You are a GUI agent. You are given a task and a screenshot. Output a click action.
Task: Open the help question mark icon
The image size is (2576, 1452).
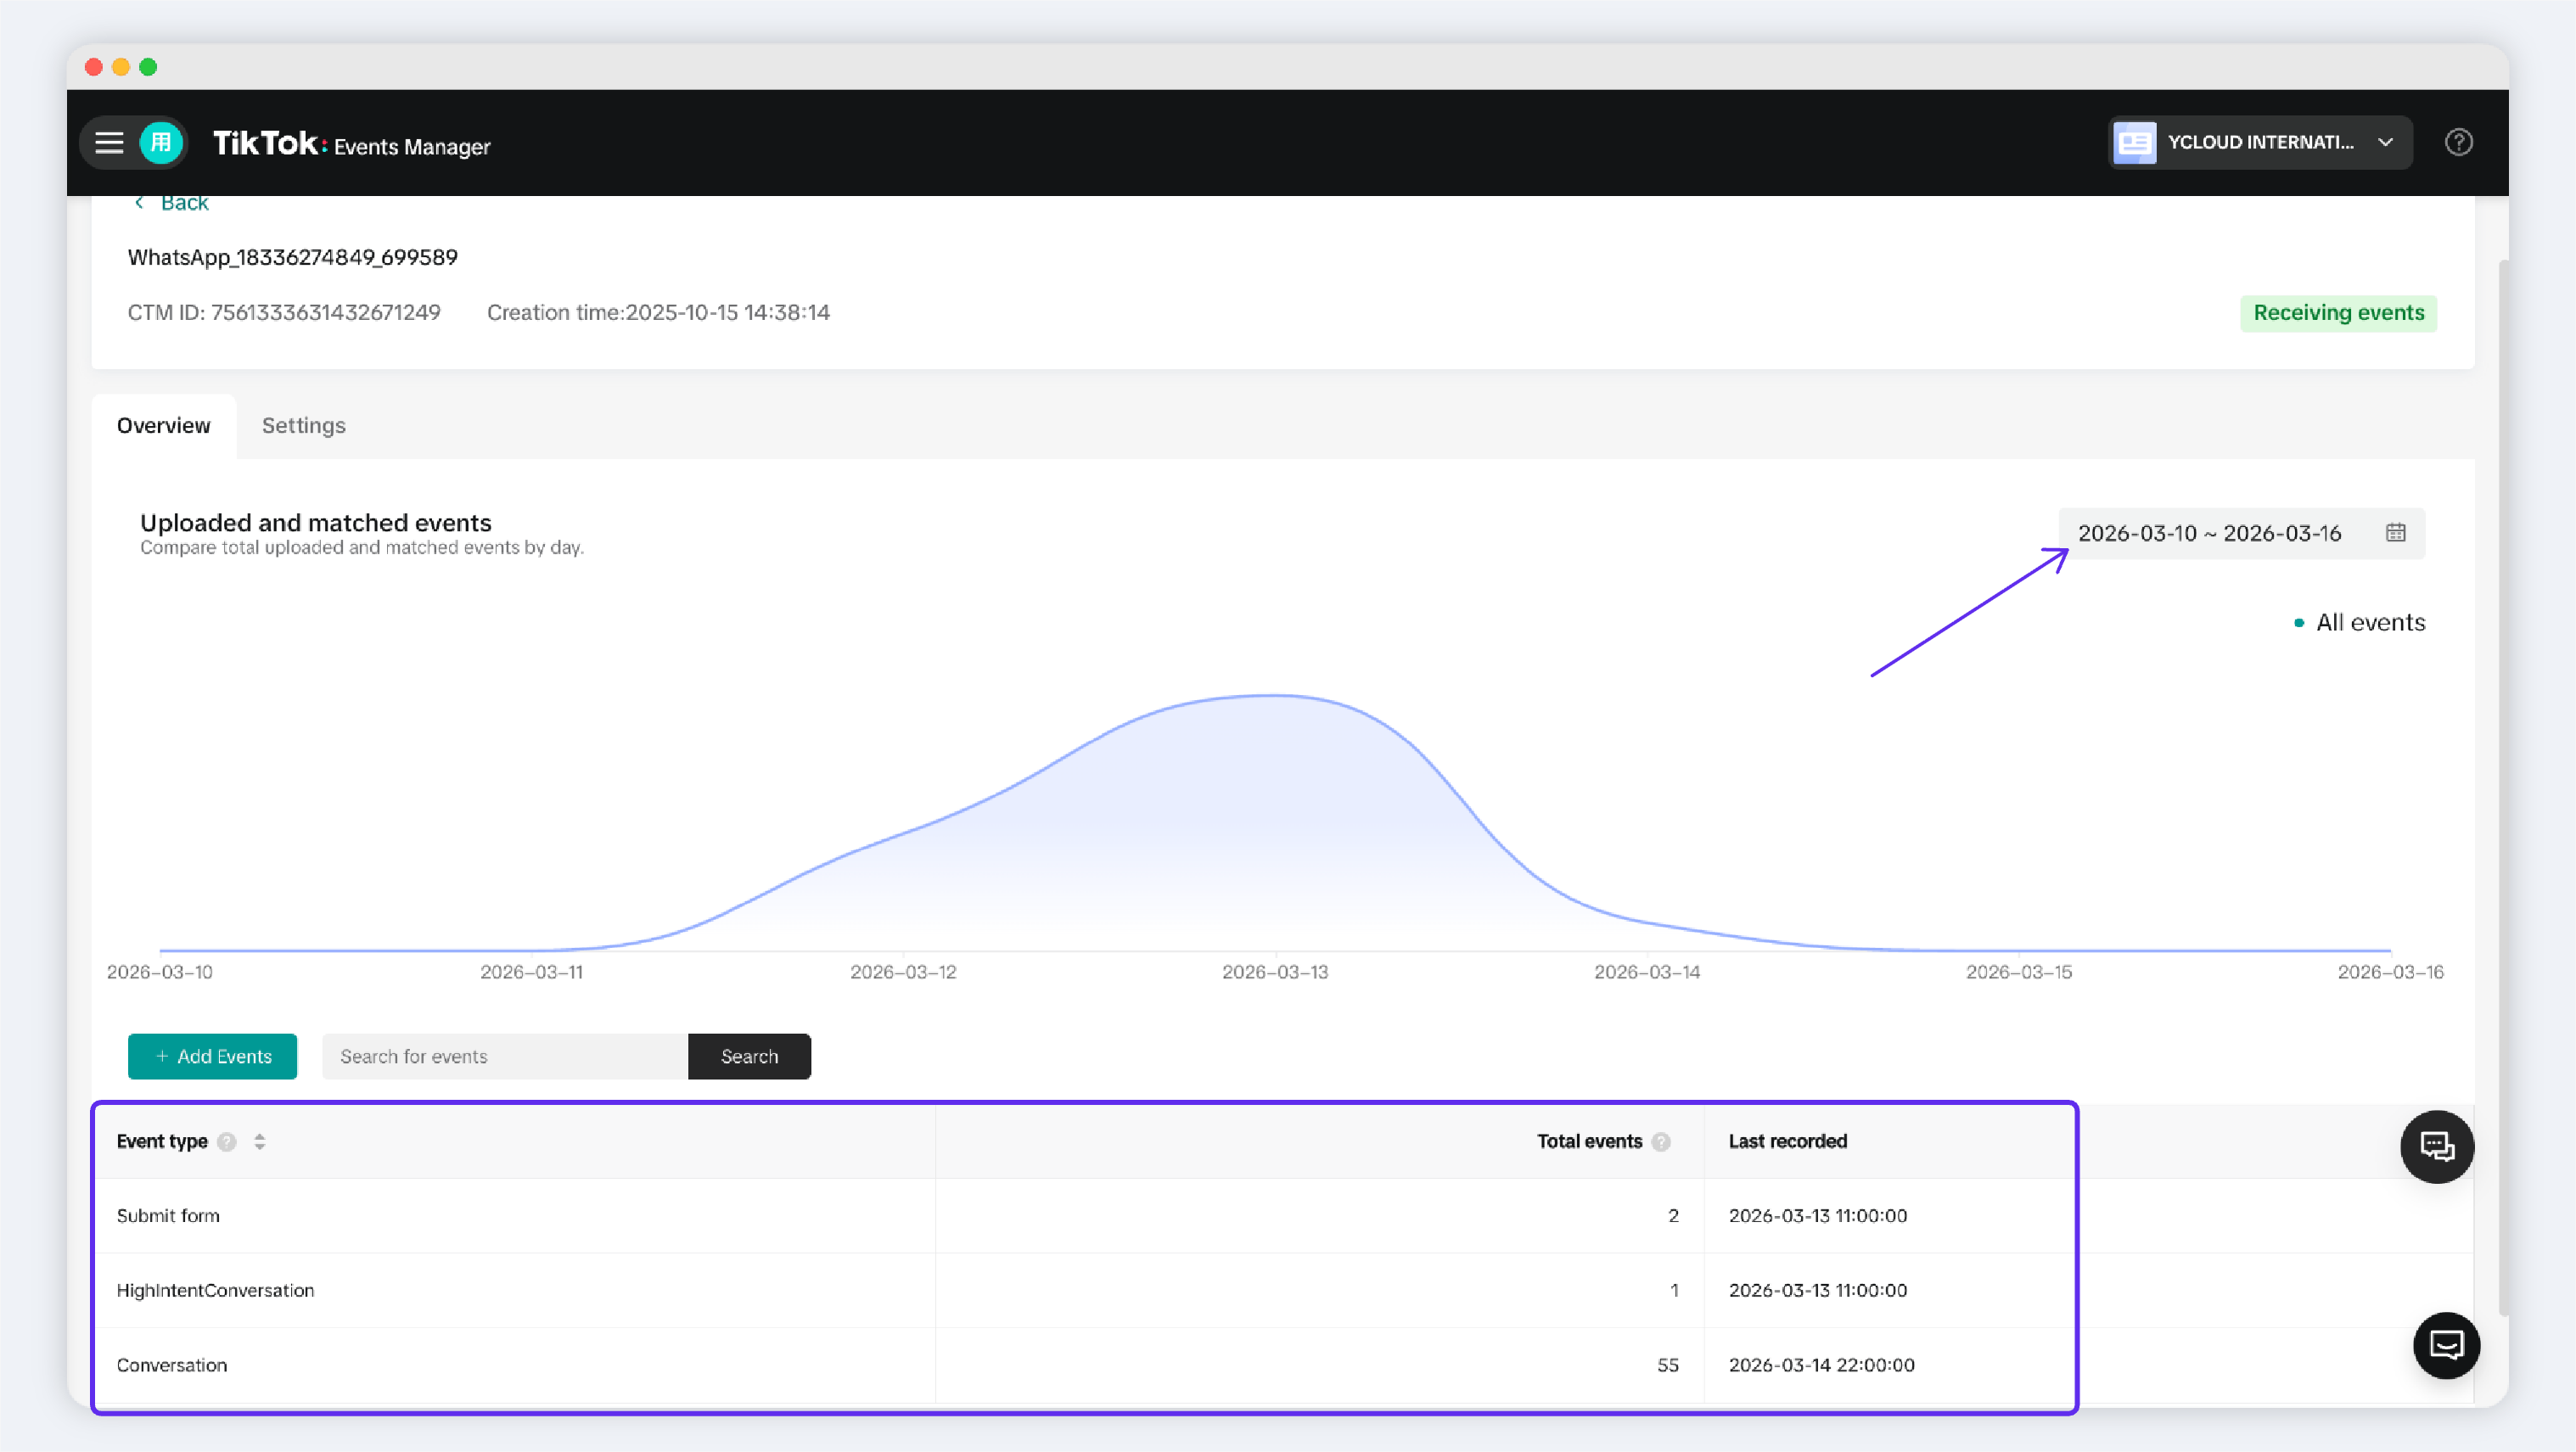click(x=2459, y=143)
